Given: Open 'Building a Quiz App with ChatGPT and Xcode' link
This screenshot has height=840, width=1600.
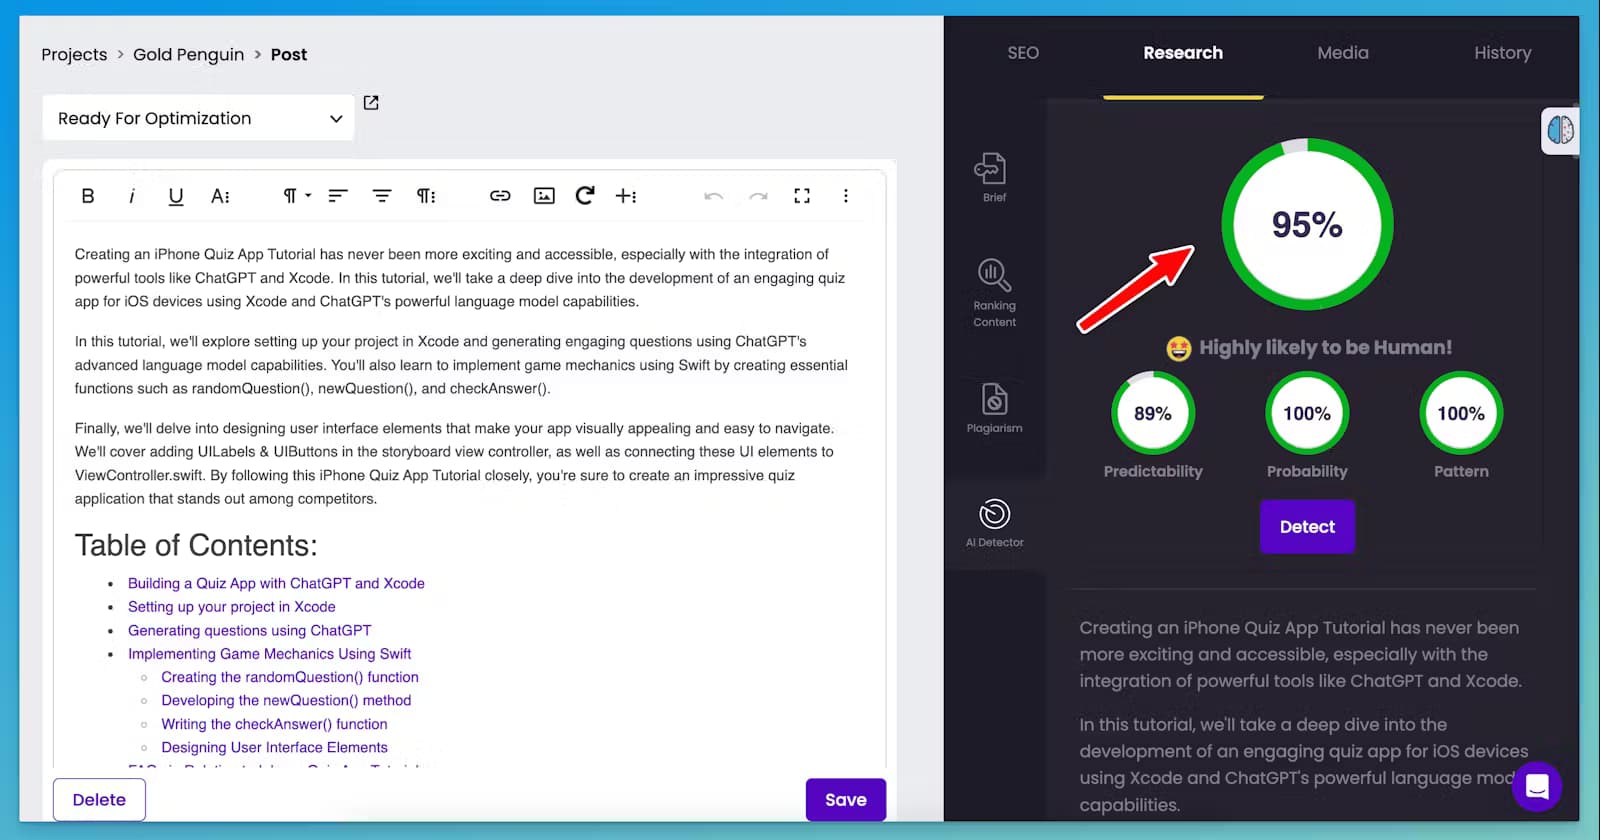Looking at the screenshot, I should [276, 583].
